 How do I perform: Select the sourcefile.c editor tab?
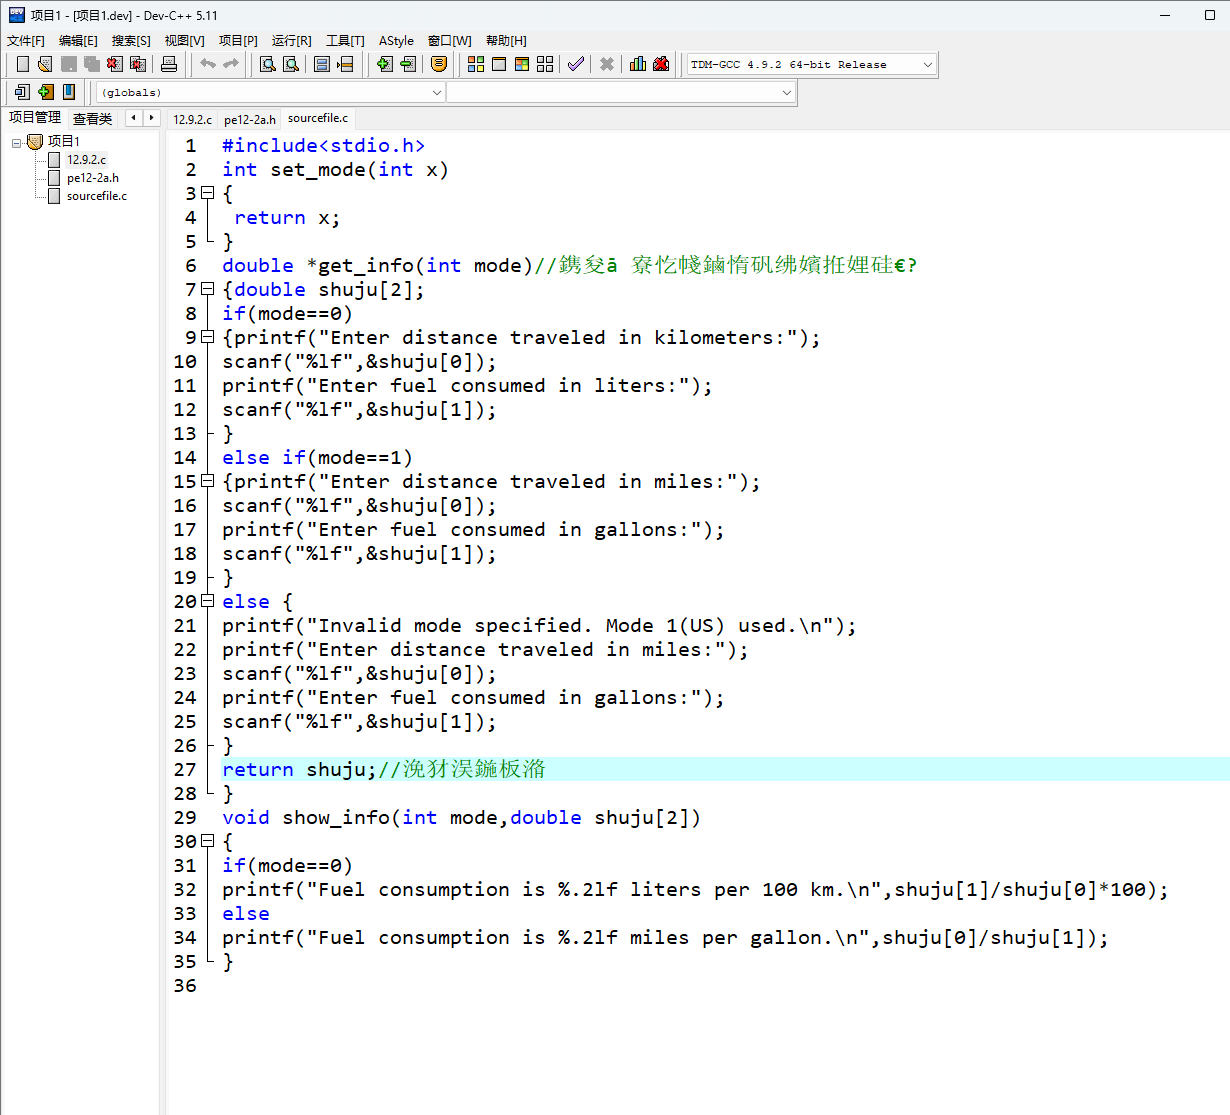(318, 118)
